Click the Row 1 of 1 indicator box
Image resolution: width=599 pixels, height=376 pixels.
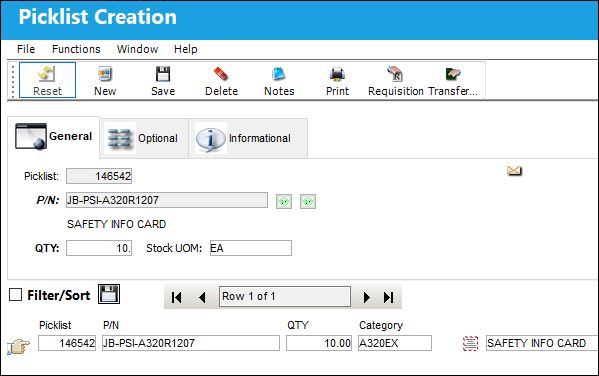(285, 297)
